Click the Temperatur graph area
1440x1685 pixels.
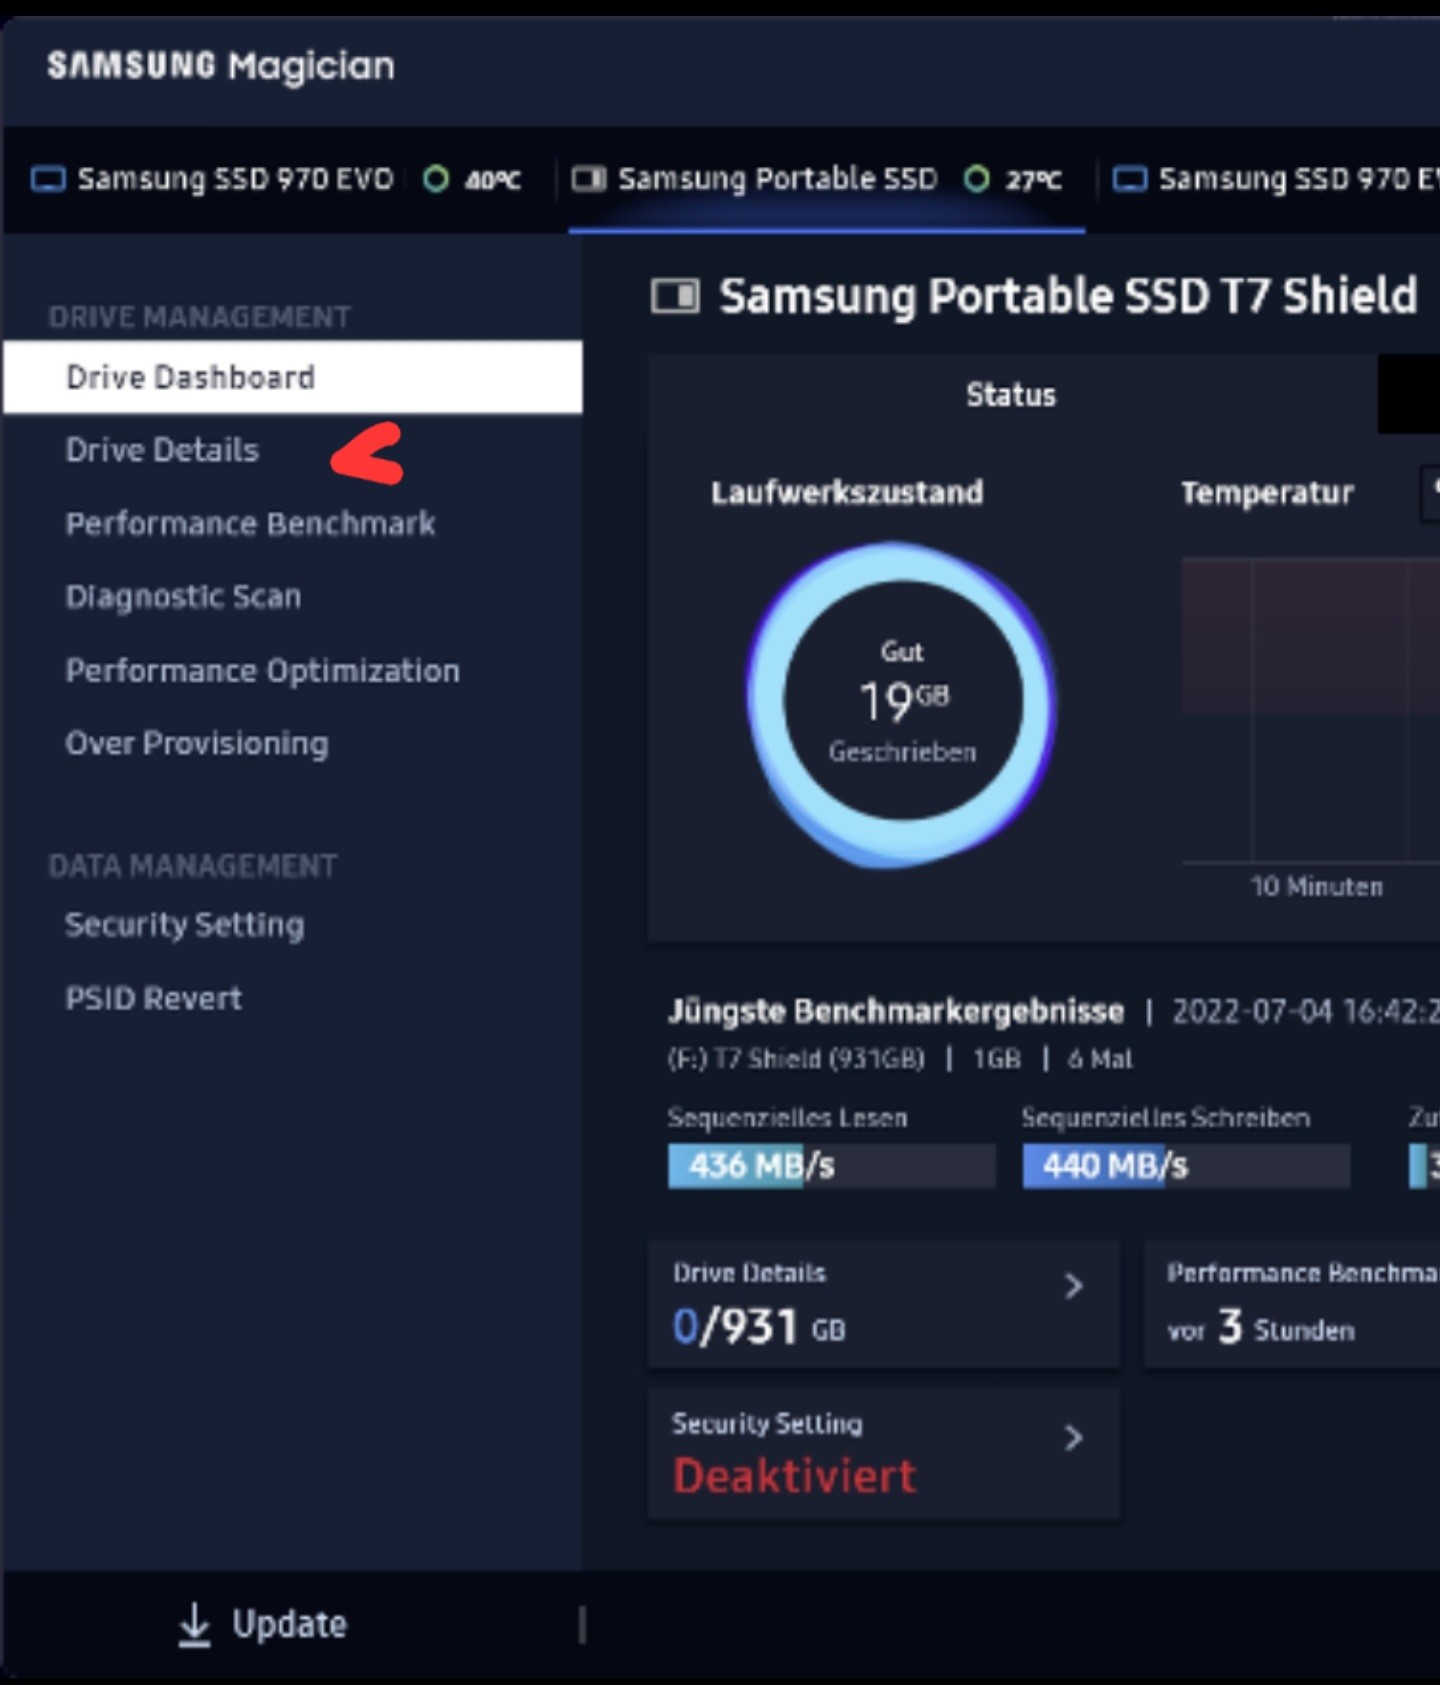[1310, 710]
